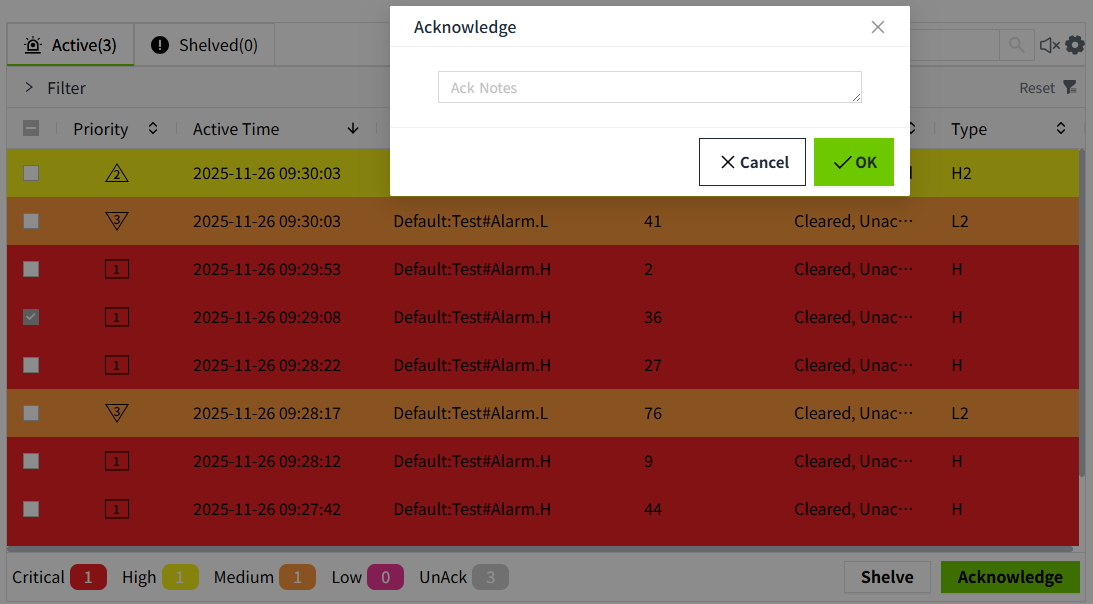Click the mute sound speaker icon

pyautogui.click(x=1049, y=45)
